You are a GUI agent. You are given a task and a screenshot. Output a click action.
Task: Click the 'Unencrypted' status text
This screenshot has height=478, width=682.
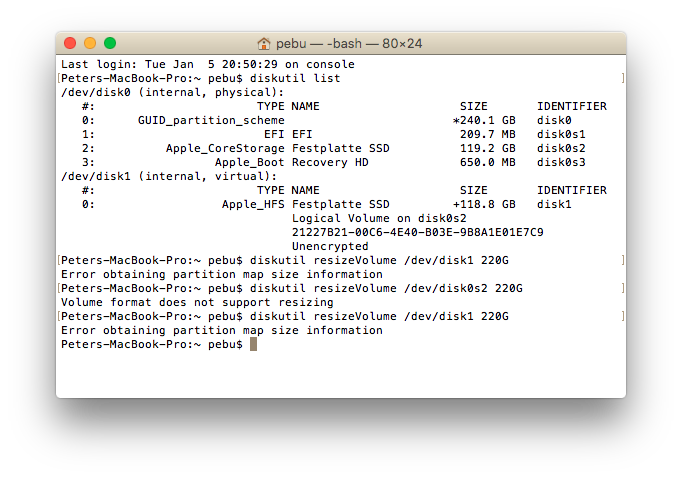point(330,246)
